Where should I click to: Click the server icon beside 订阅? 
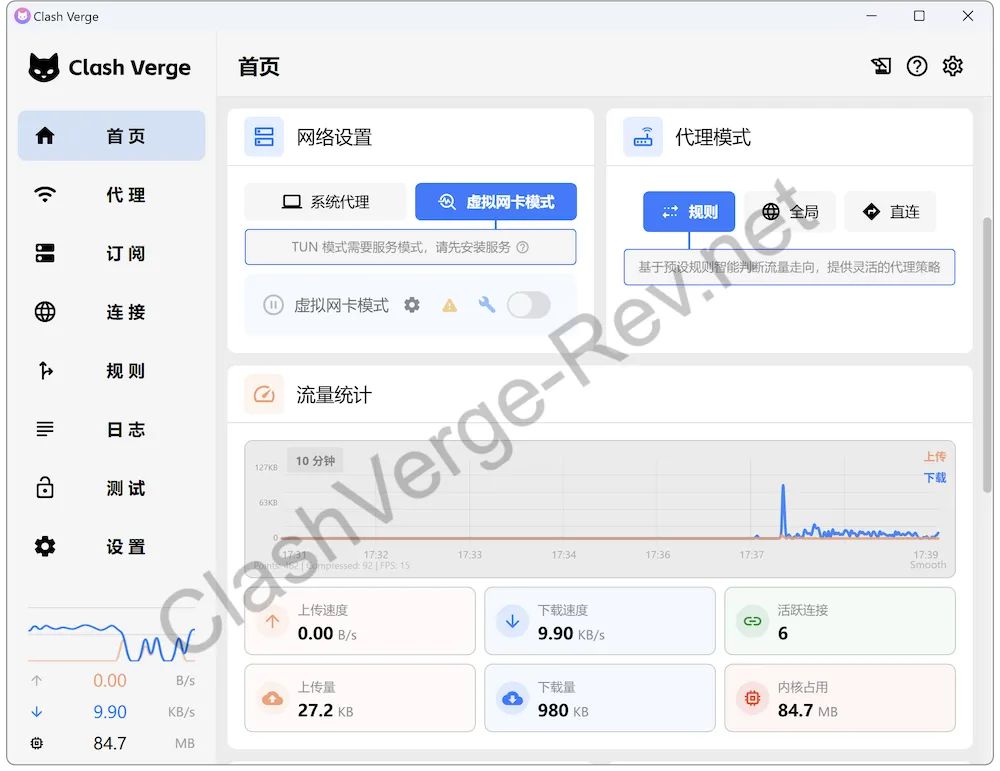45,253
